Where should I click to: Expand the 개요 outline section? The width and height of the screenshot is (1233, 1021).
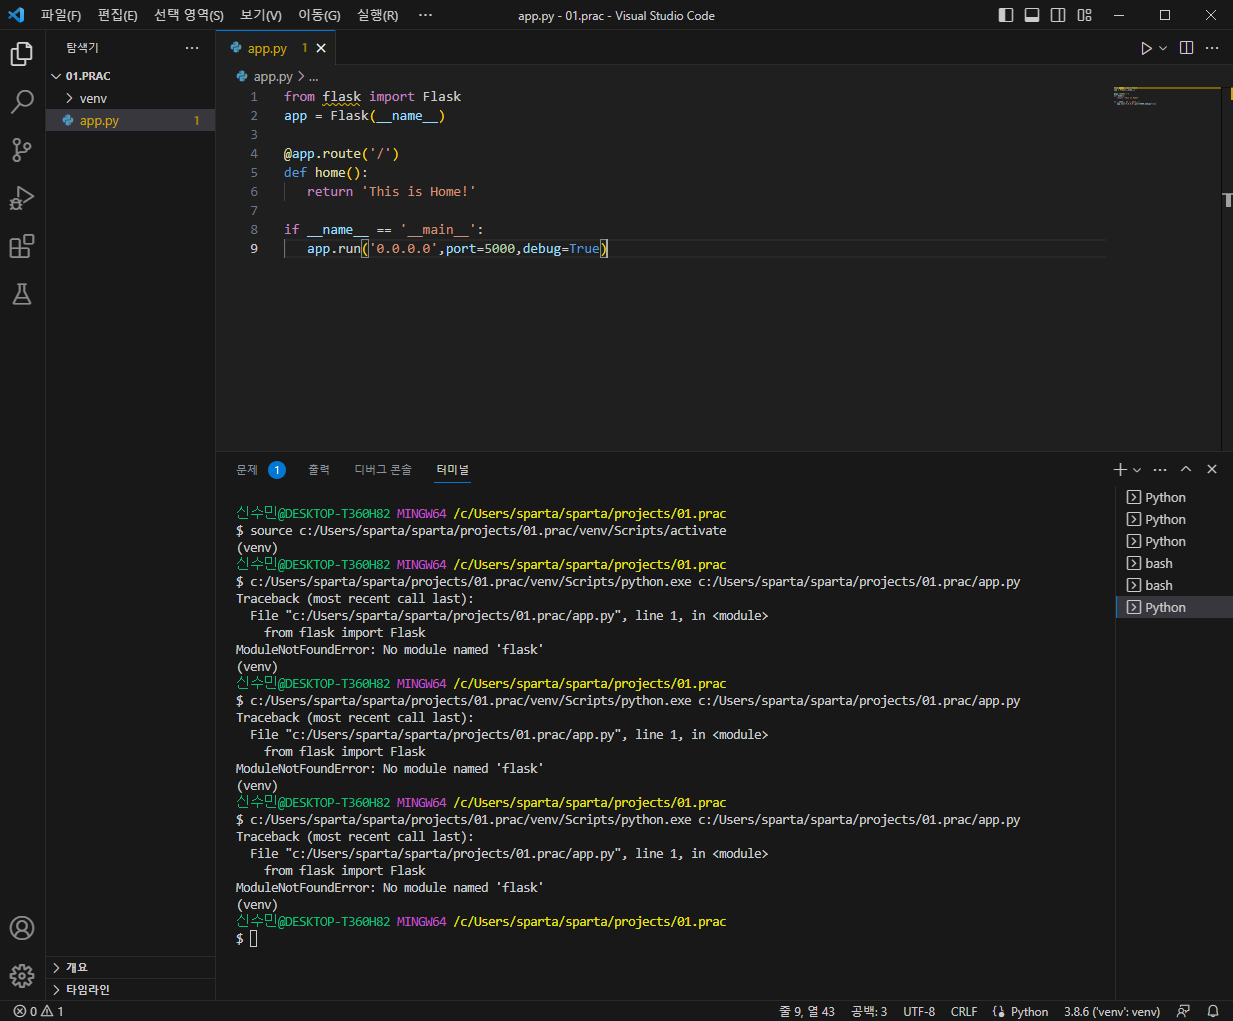pyautogui.click(x=130, y=967)
